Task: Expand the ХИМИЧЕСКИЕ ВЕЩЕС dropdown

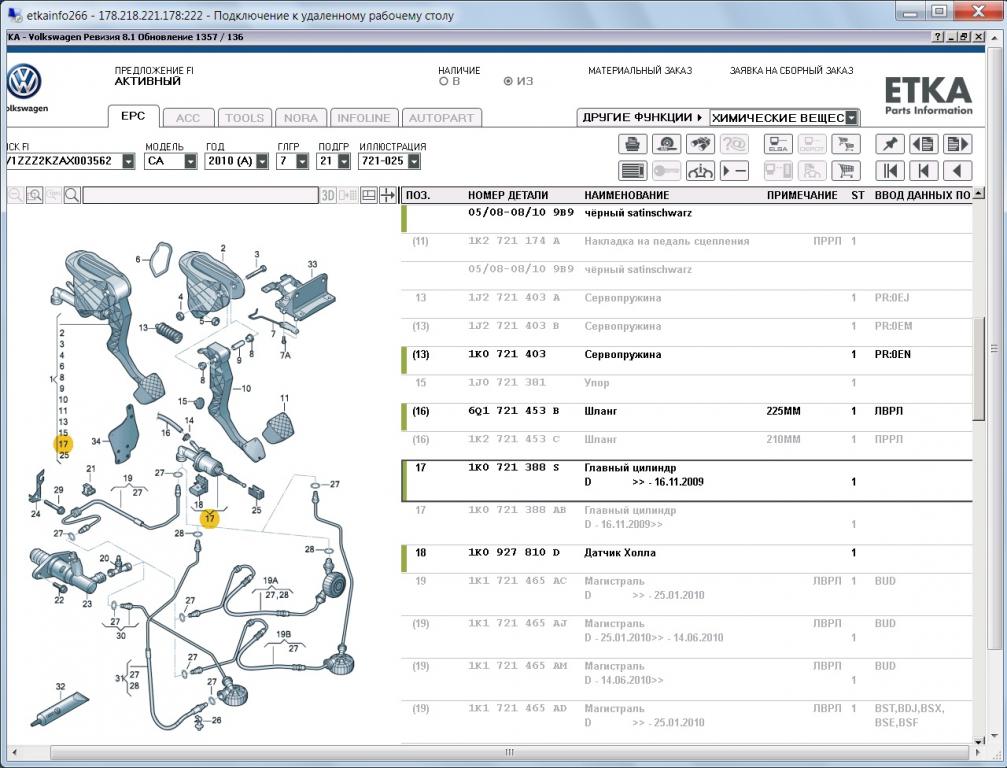Action: pyautogui.click(x=852, y=118)
